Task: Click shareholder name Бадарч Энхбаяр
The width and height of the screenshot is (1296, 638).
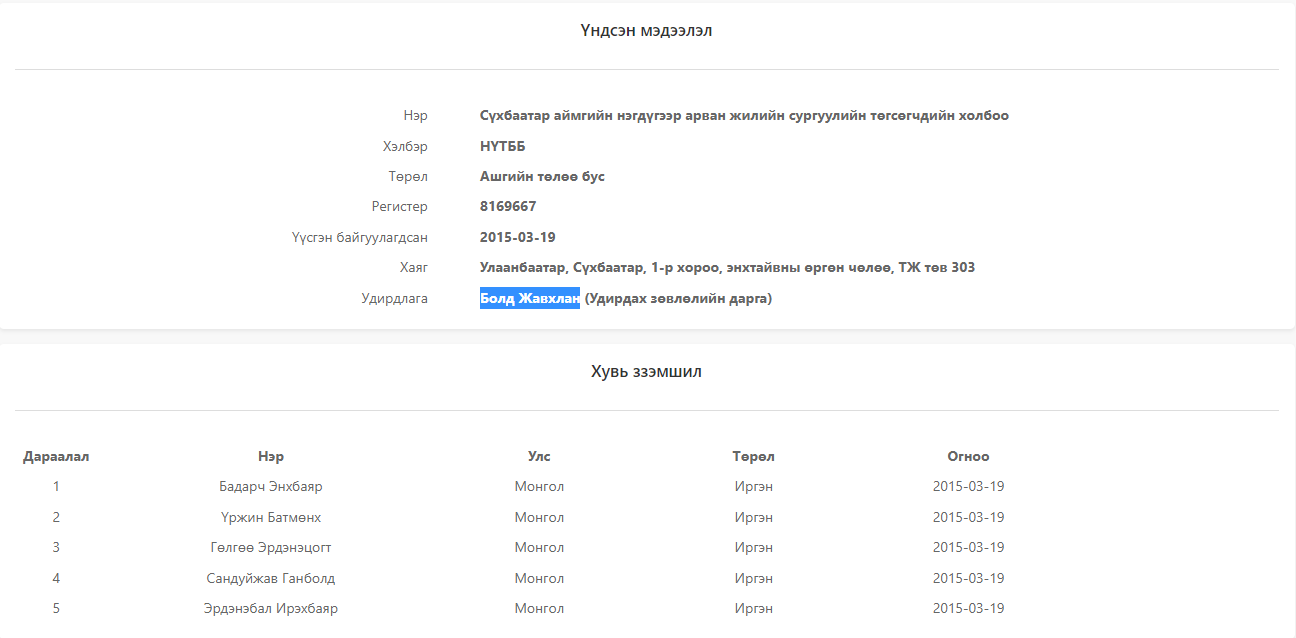Action: point(270,487)
